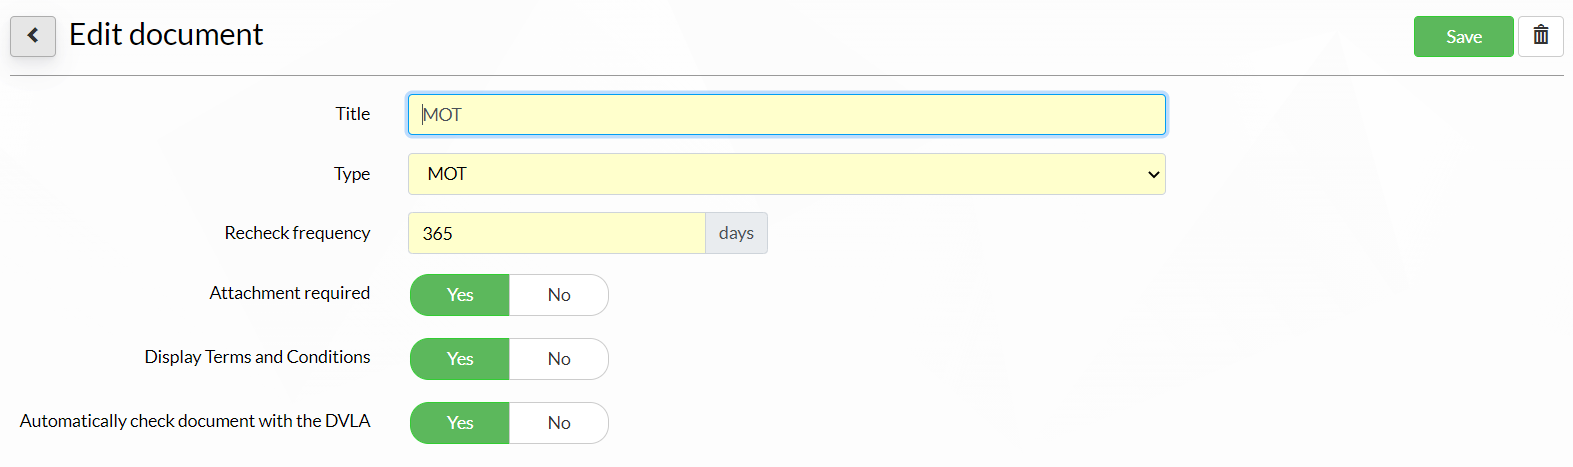Focus the Title text field containing MOT
This screenshot has height=467, width=1573.
[x=787, y=114]
